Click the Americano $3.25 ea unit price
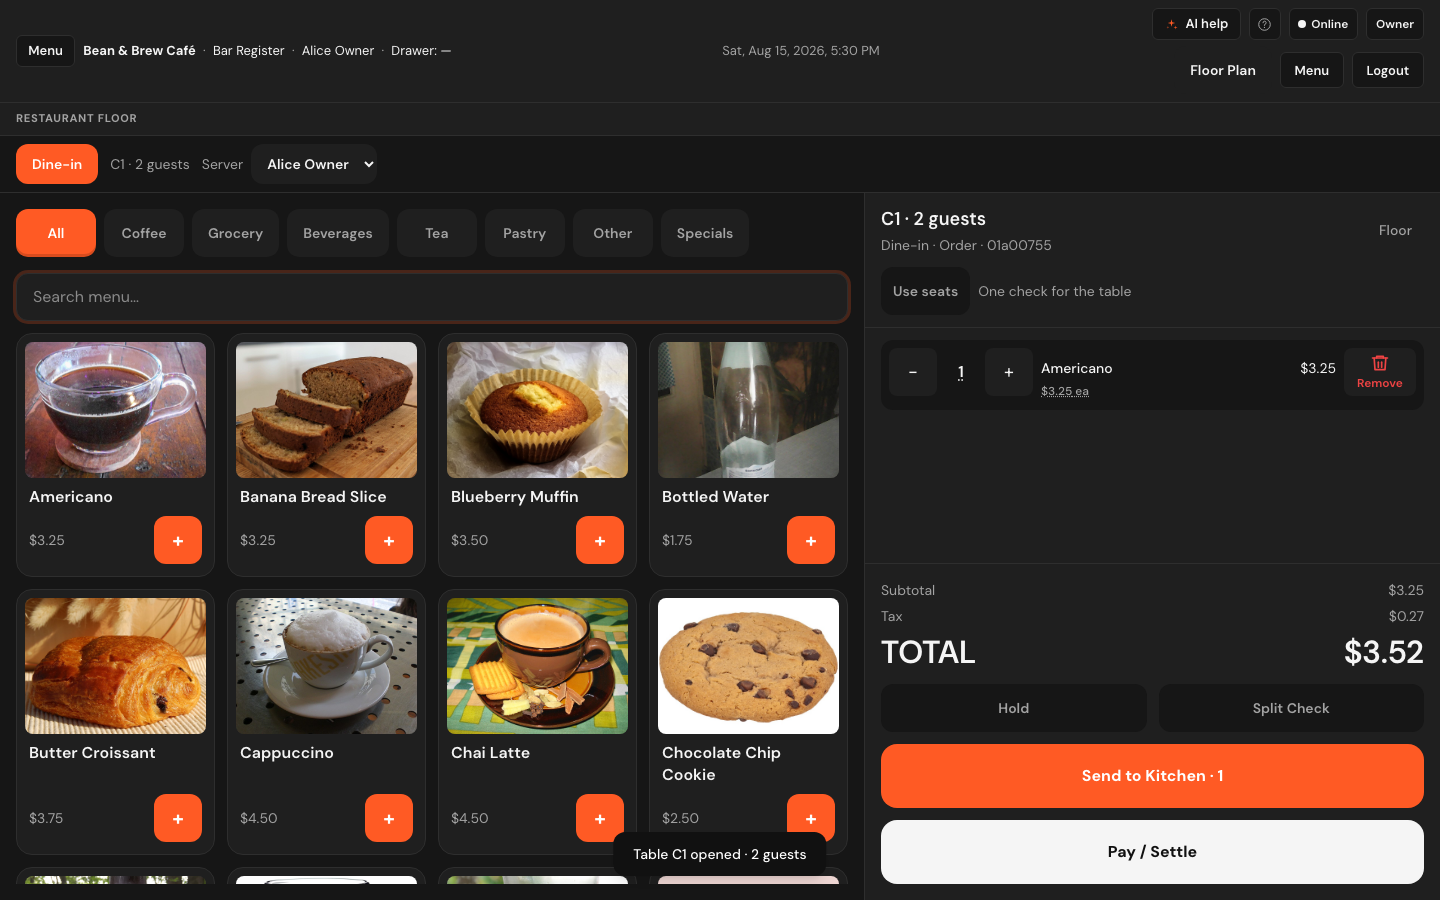 [x=1065, y=391]
